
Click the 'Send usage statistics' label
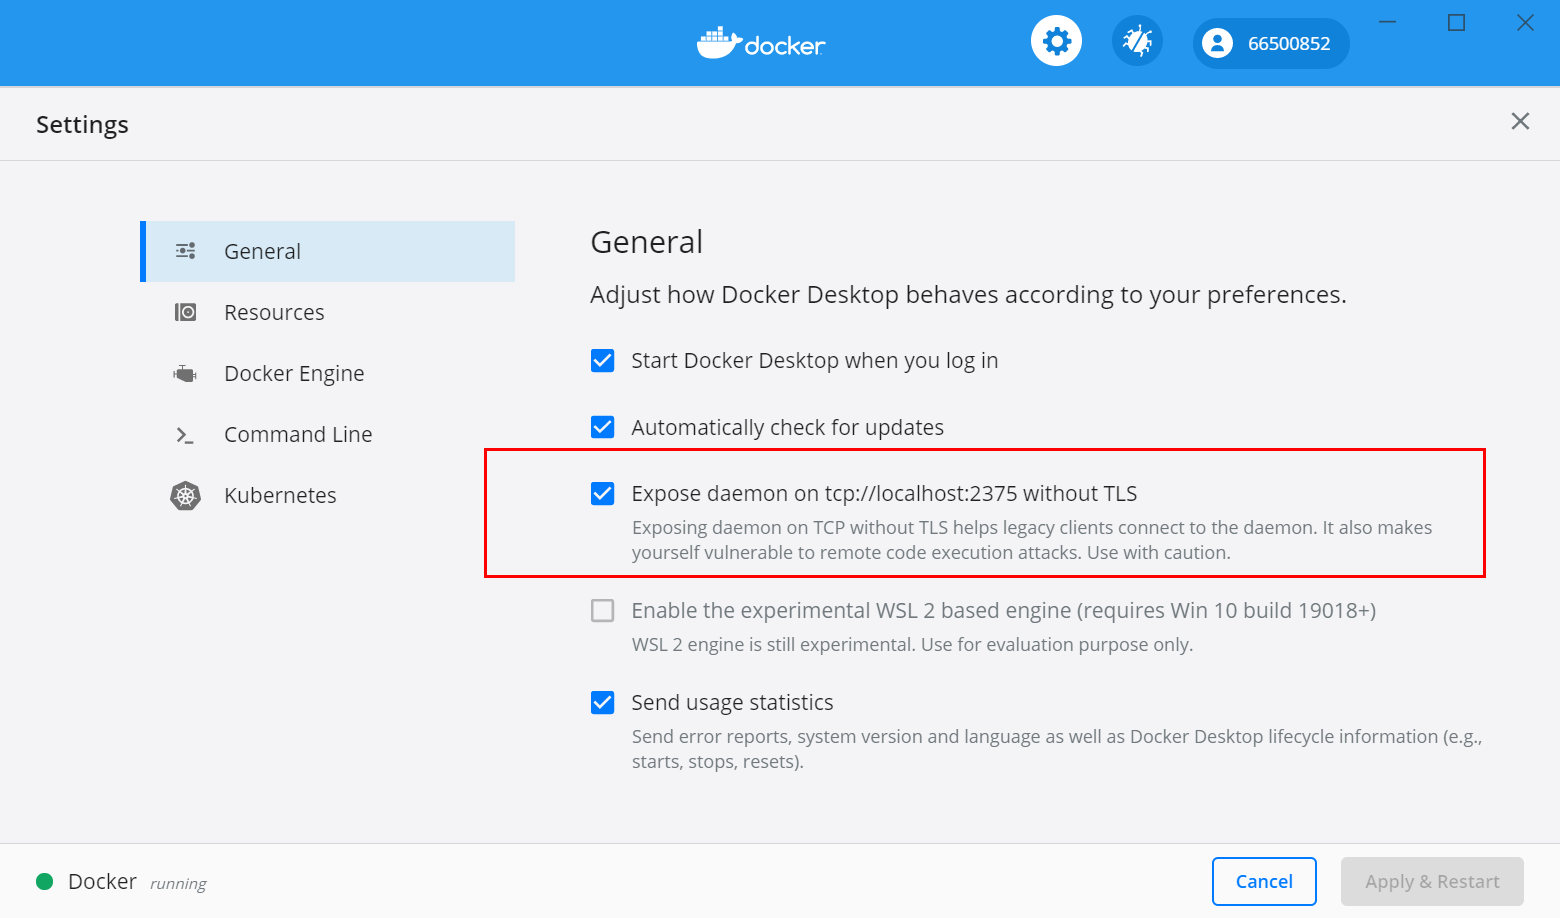click(x=732, y=702)
